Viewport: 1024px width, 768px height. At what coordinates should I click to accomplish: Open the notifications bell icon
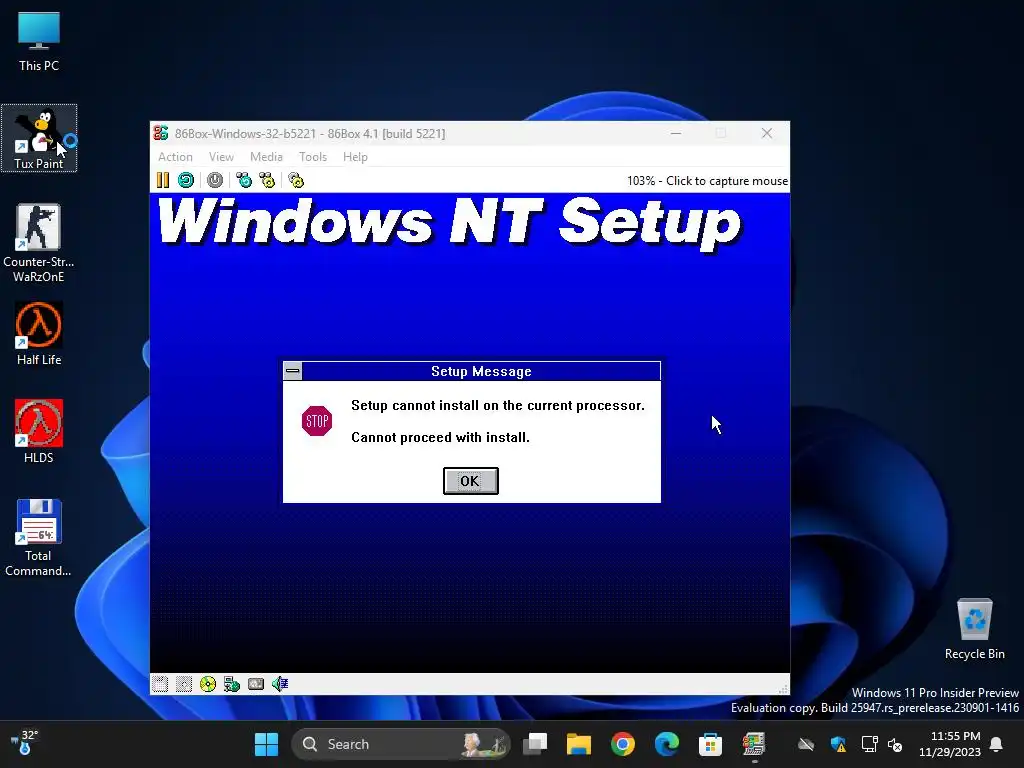click(997, 744)
